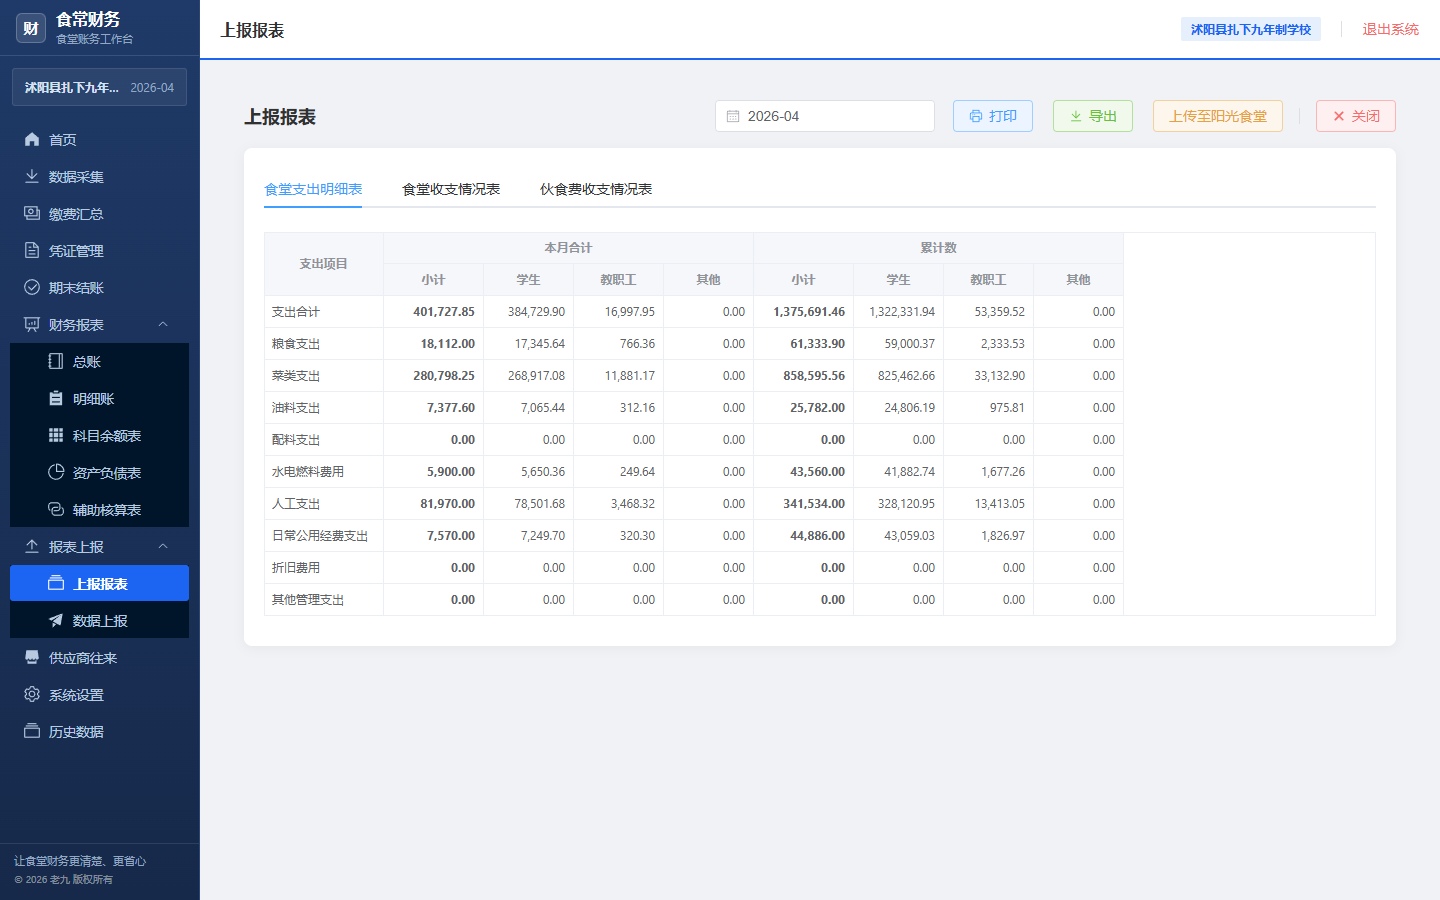Click the 上报报表 folder icon in sidebar

click(56, 583)
